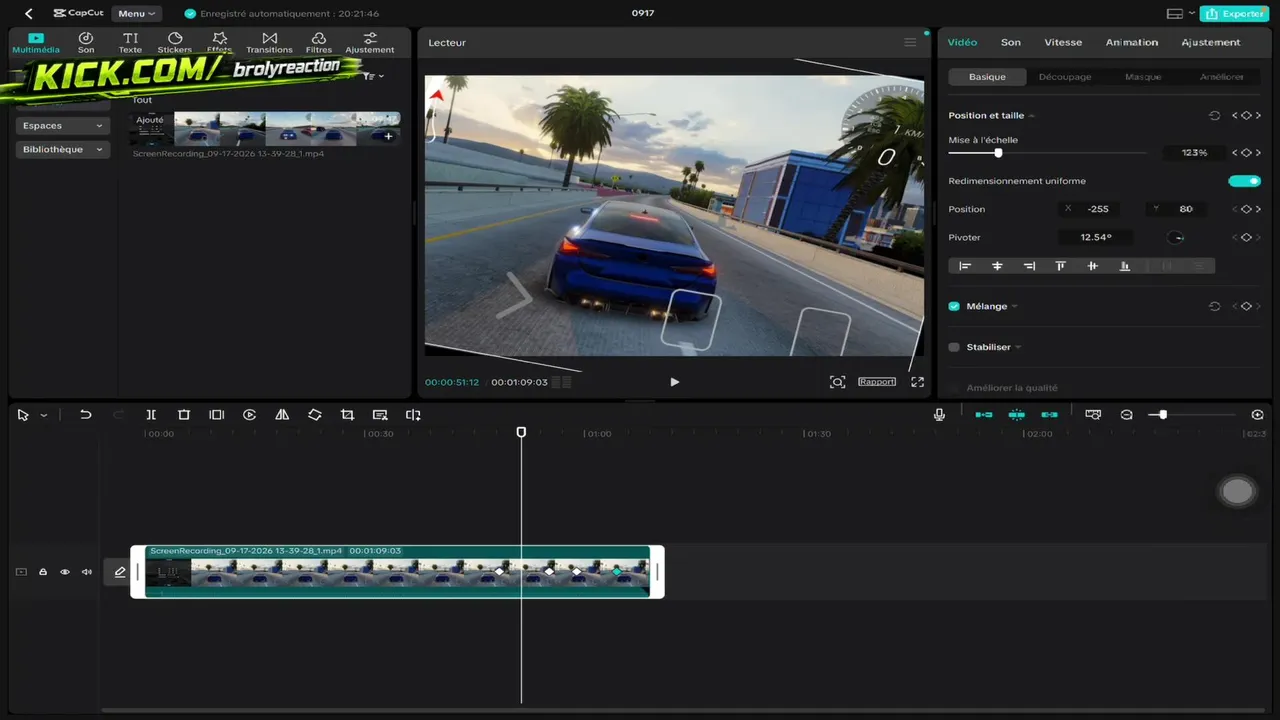The width and height of the screenshot is (1280, 720).
Task: Open the crop tool in timeline toolbar
Action: point(347,415)
